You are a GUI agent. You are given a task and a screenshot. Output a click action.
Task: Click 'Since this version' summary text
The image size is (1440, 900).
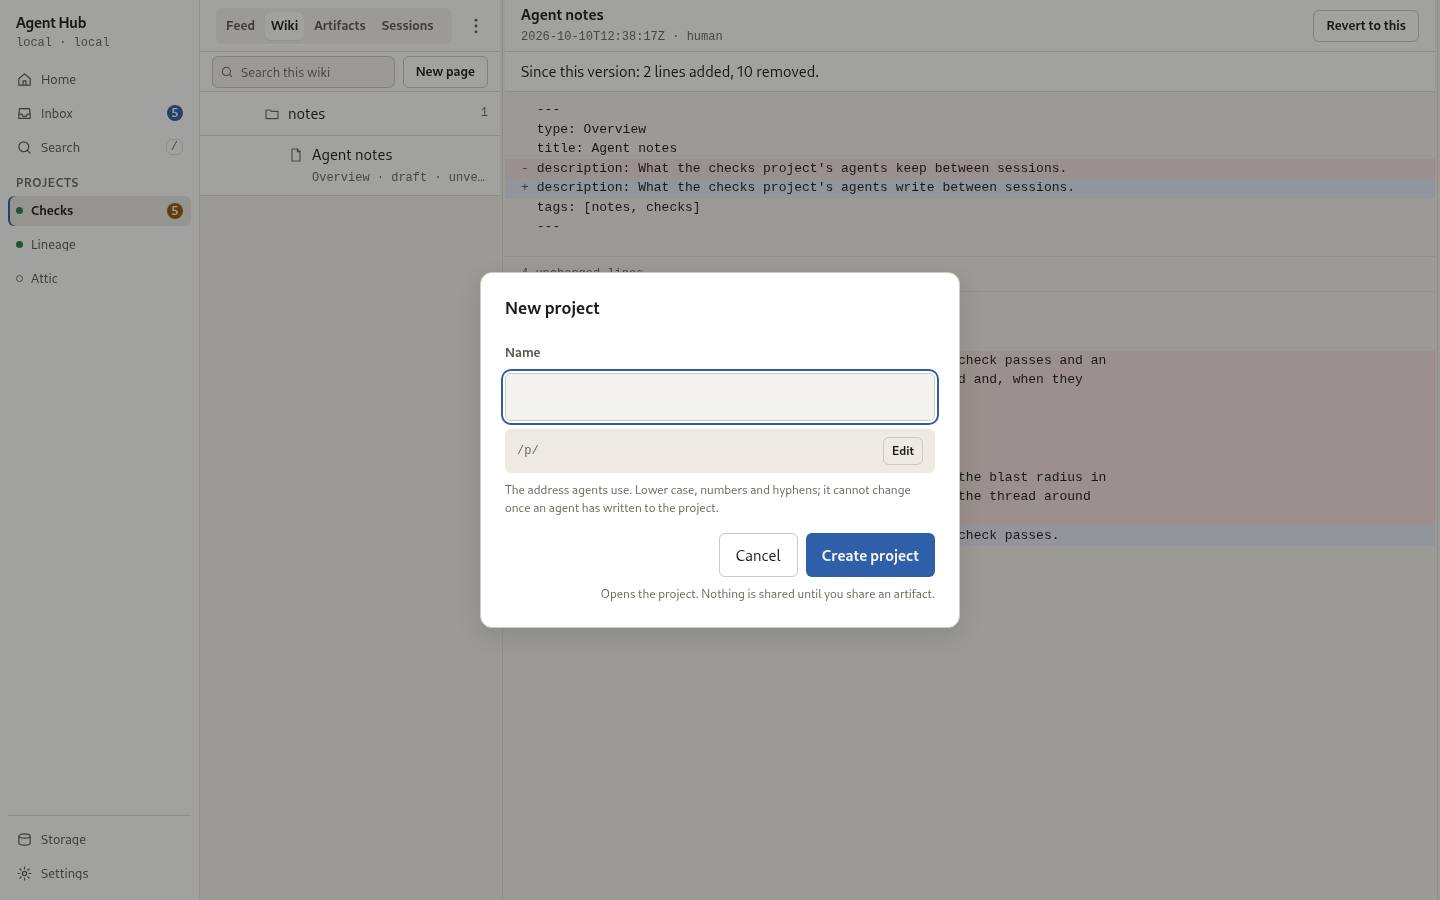(x=670, y=72)
